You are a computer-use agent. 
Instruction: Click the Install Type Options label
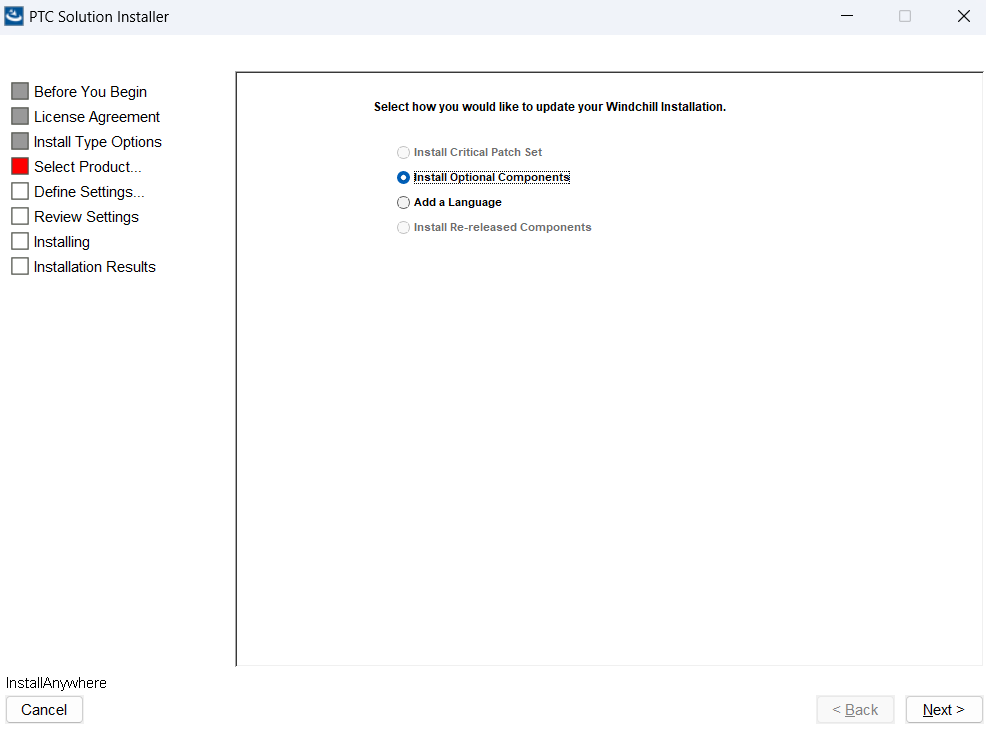[x=97, y=142]
